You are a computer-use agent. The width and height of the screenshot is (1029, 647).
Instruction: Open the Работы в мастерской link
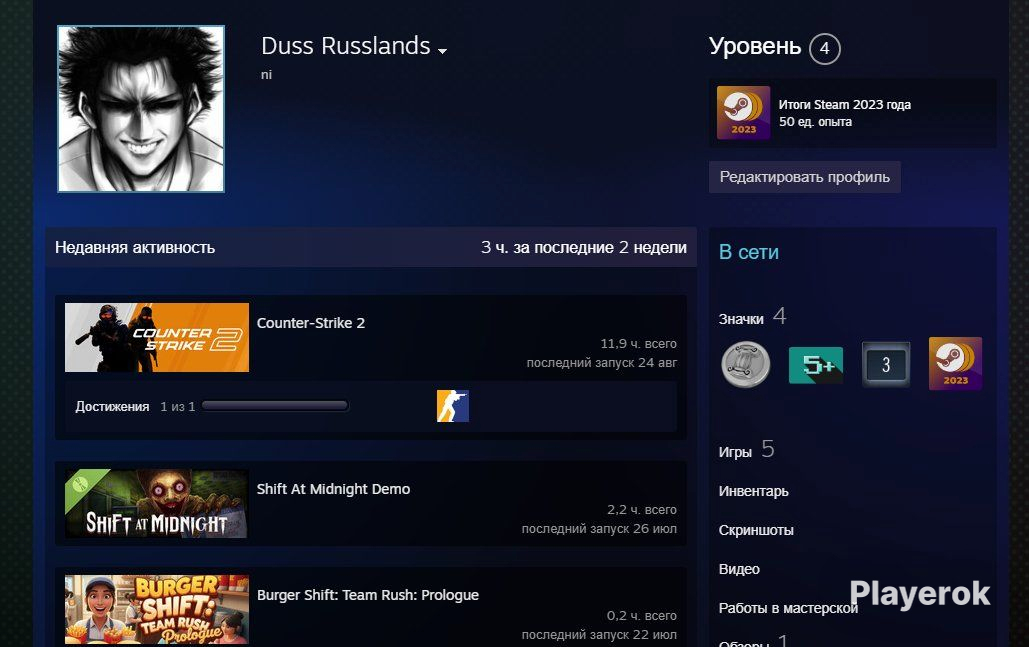point(788,608)
